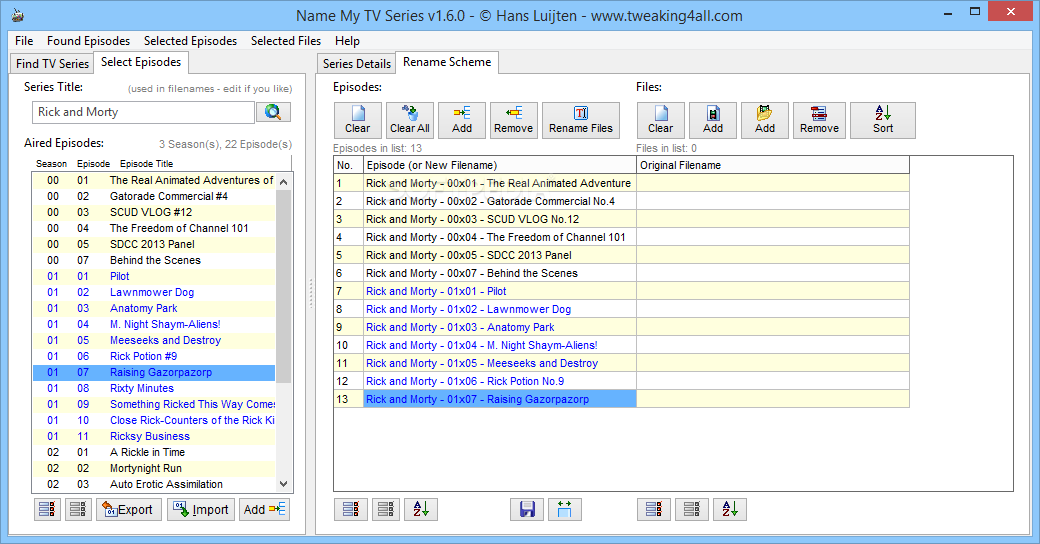Deselect all rows under episodes table
1040x544 pixels.
click(386, 510)
